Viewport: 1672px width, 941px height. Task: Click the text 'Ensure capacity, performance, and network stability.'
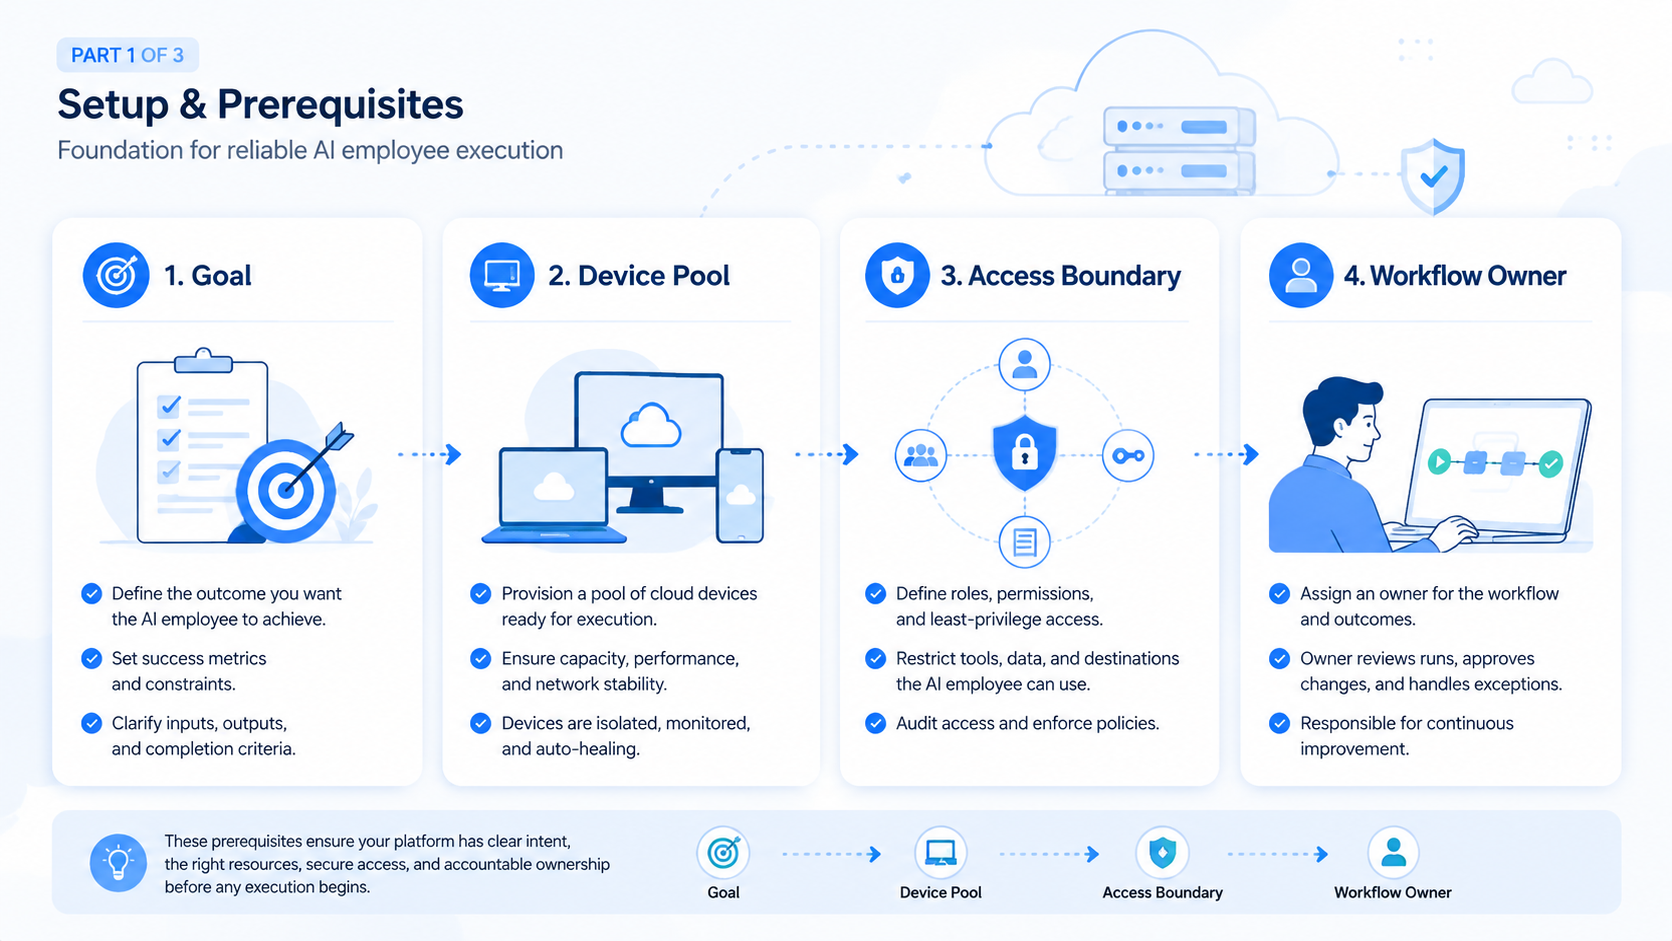[x=620, y=671]
